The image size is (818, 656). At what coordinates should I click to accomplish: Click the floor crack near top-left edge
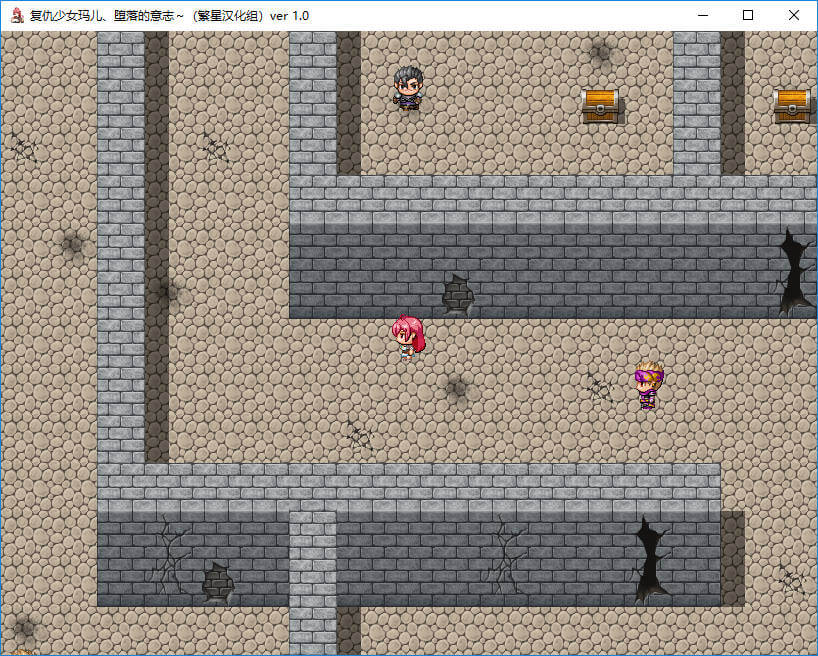[x=24, y=149]
